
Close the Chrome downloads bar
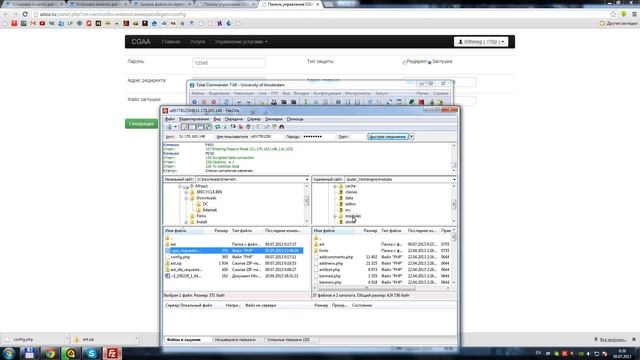[x=634, y=339]
